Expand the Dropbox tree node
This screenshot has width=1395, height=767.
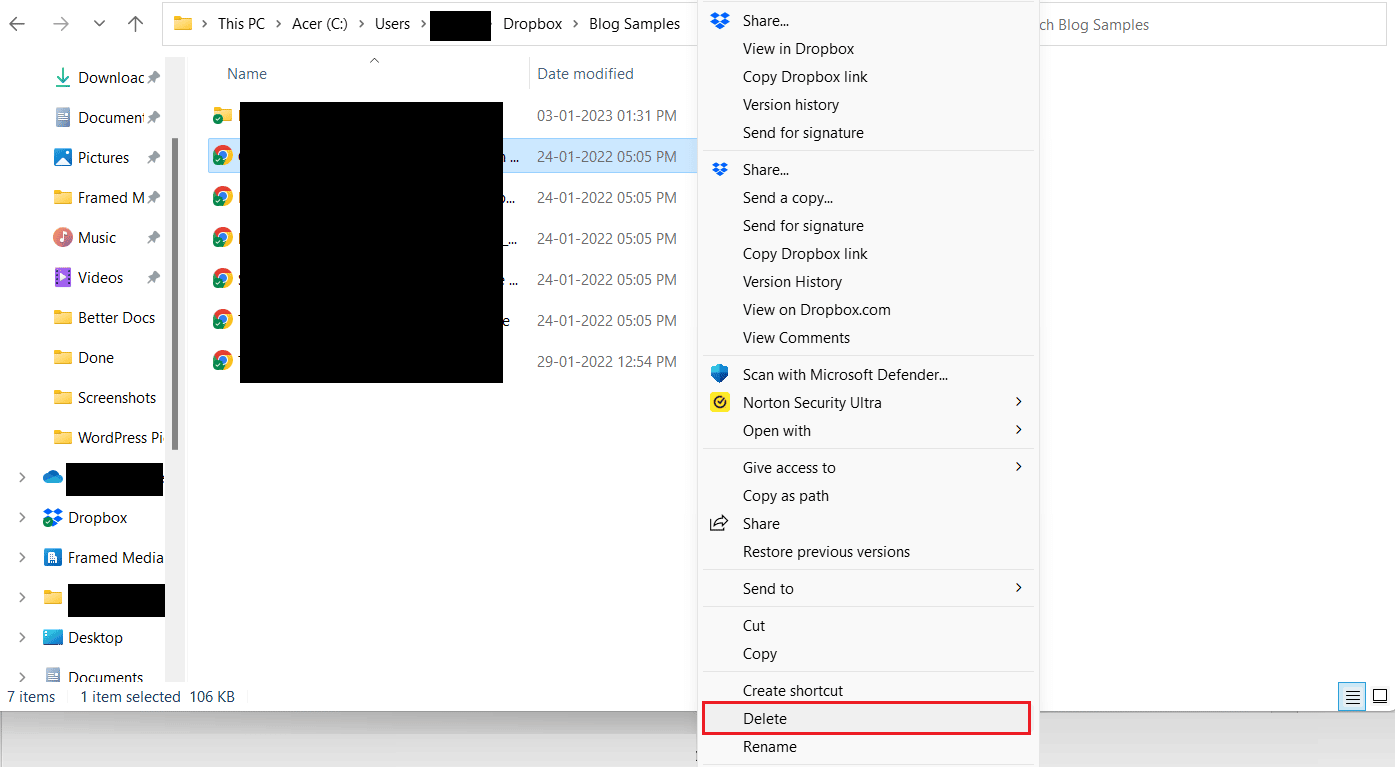(22, 518)
